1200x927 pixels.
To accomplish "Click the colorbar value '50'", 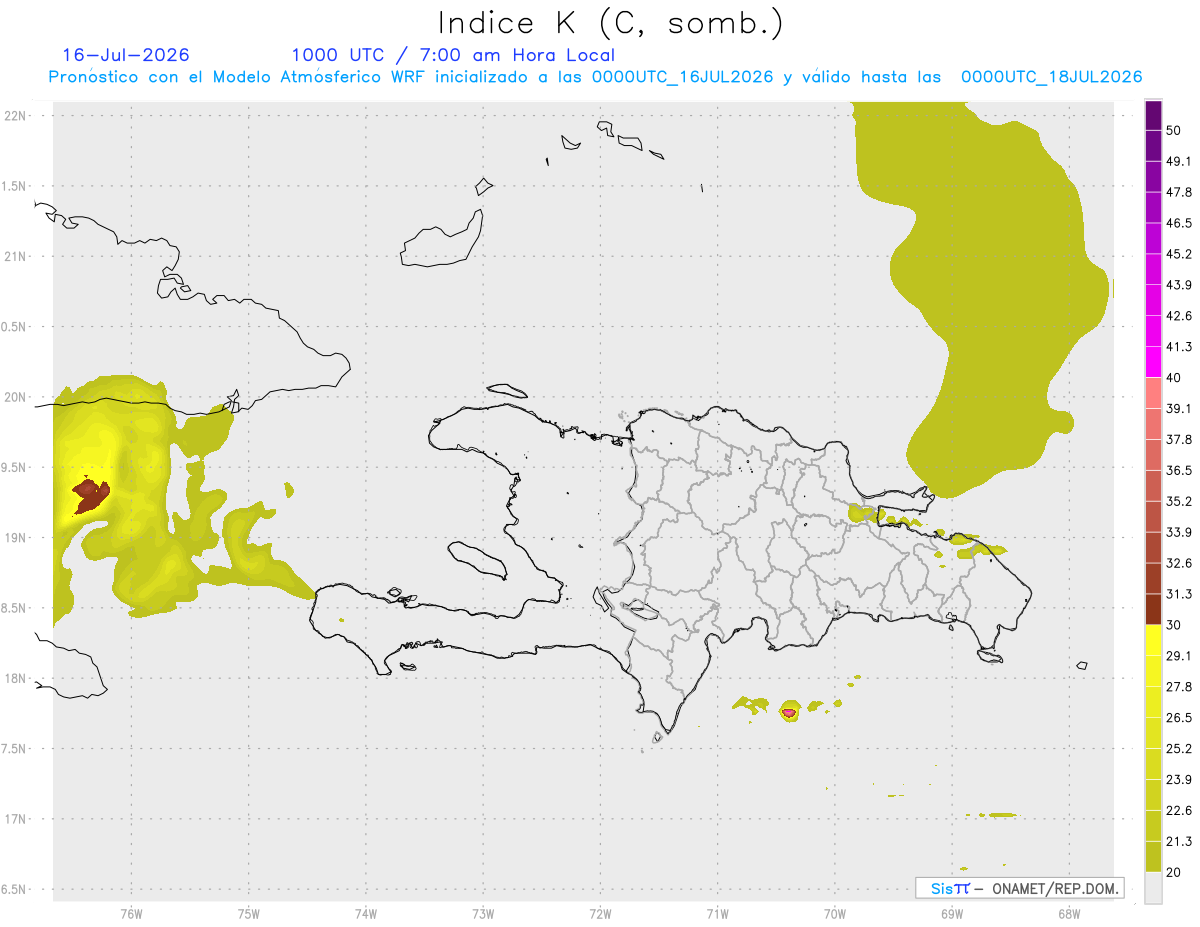I will pos(1175,131).
